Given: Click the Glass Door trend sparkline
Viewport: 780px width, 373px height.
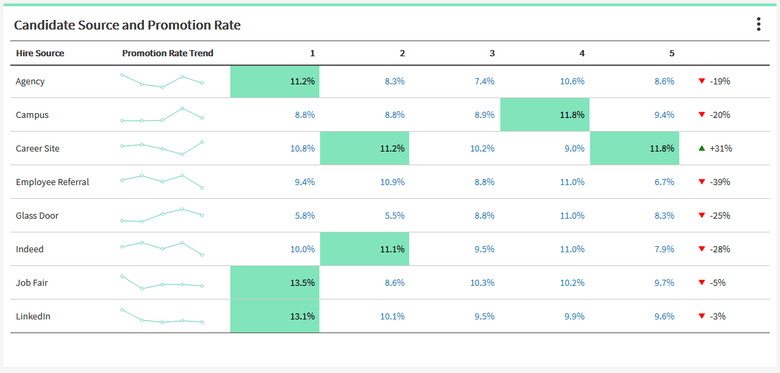Looking at the screenshot, I should [x=162, y=215].
